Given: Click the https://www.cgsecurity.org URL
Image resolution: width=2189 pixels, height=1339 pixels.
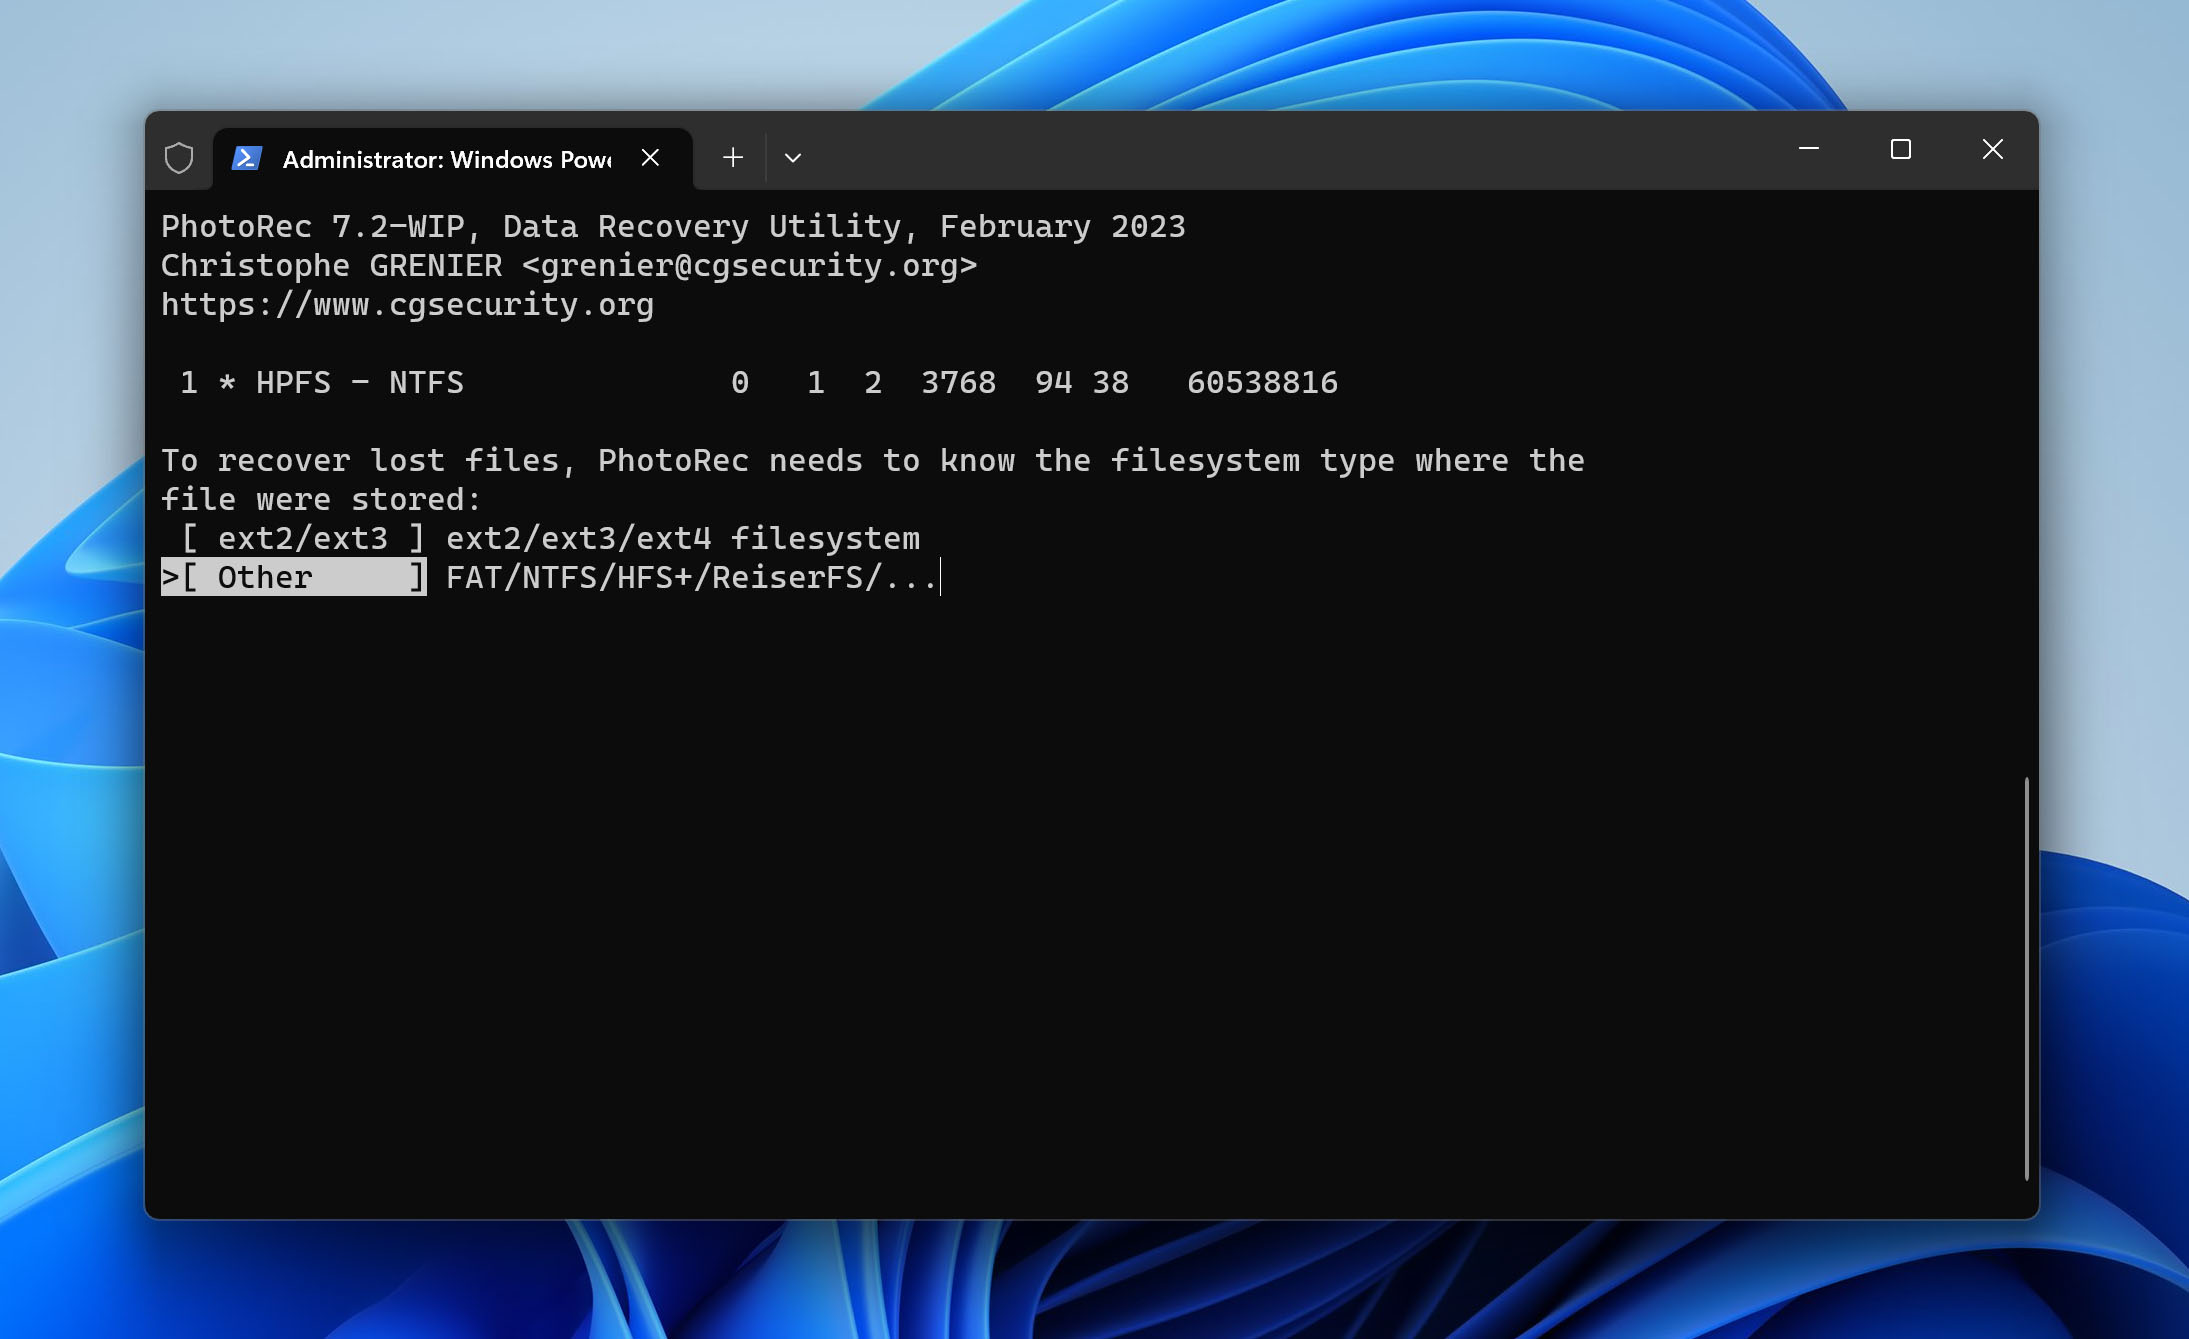Looking at the screenshot, I should click(407, 304).
